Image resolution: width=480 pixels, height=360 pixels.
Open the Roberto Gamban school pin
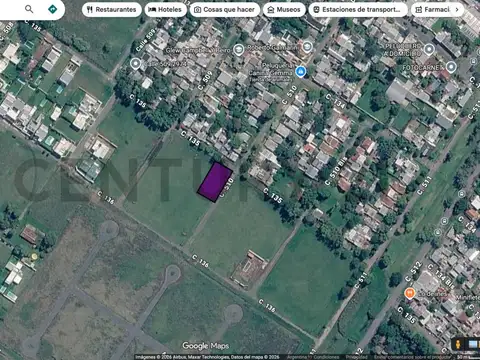(x=307, y=47)
